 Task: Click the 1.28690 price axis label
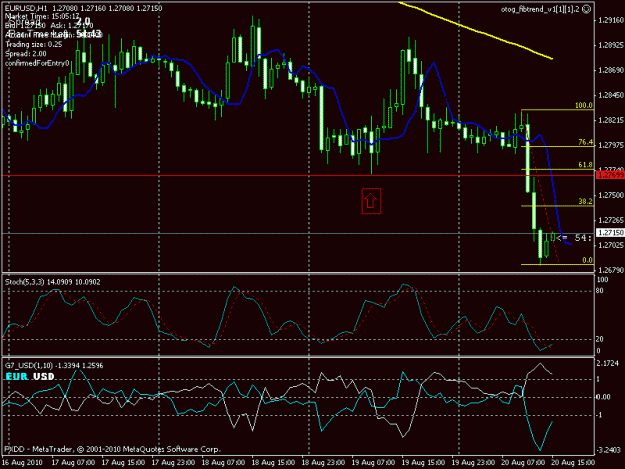611,70
